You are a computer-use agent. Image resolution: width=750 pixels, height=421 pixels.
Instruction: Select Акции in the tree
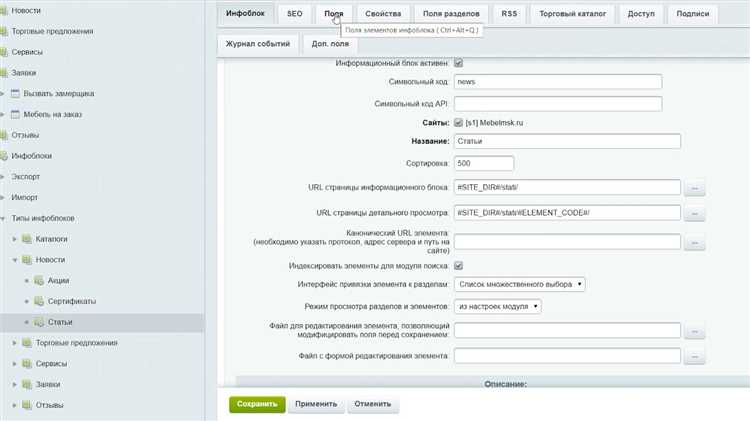pyautogui.click(x=58, y=280)
